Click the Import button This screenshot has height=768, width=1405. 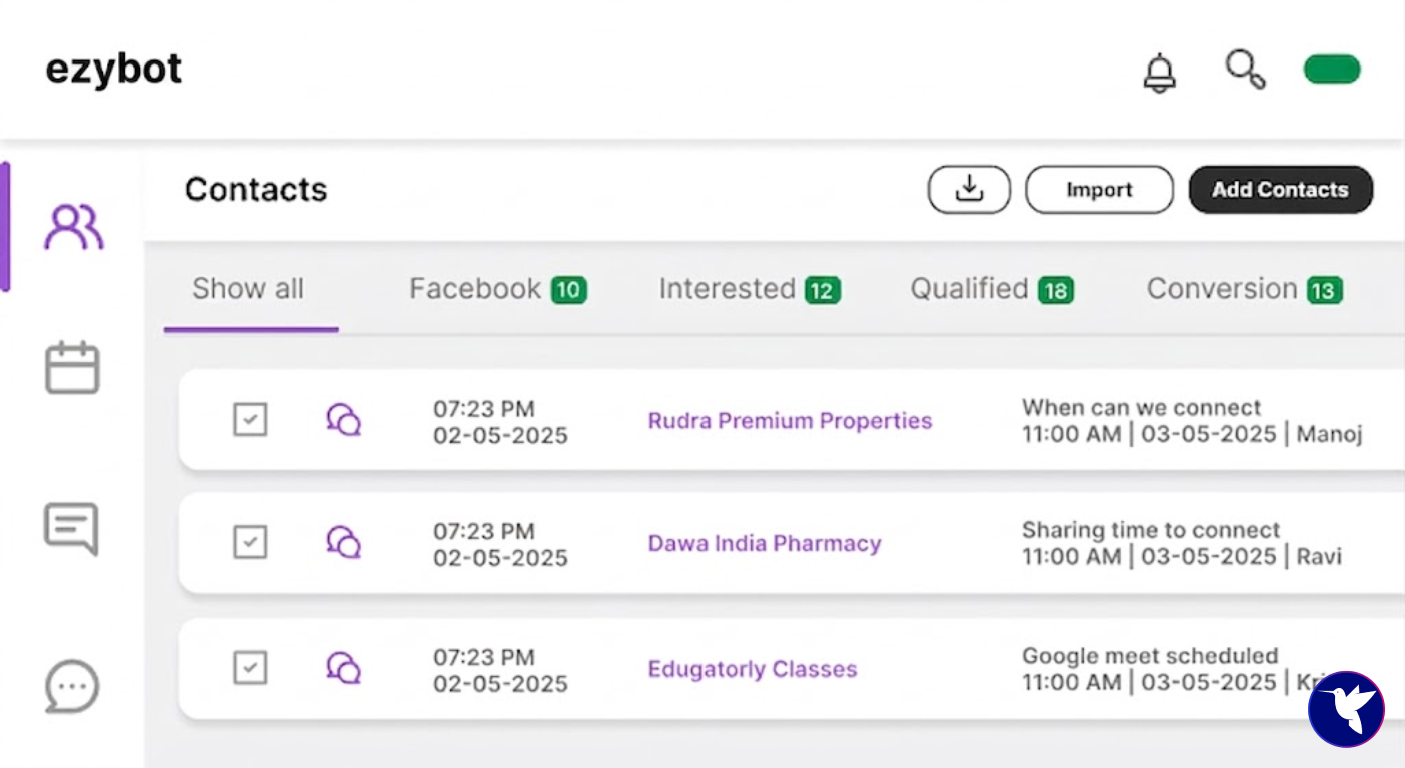[x=1099, y=189]
